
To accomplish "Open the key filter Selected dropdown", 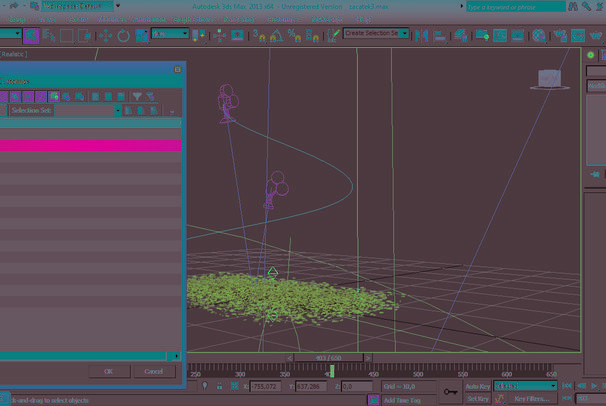I will 527,386.
